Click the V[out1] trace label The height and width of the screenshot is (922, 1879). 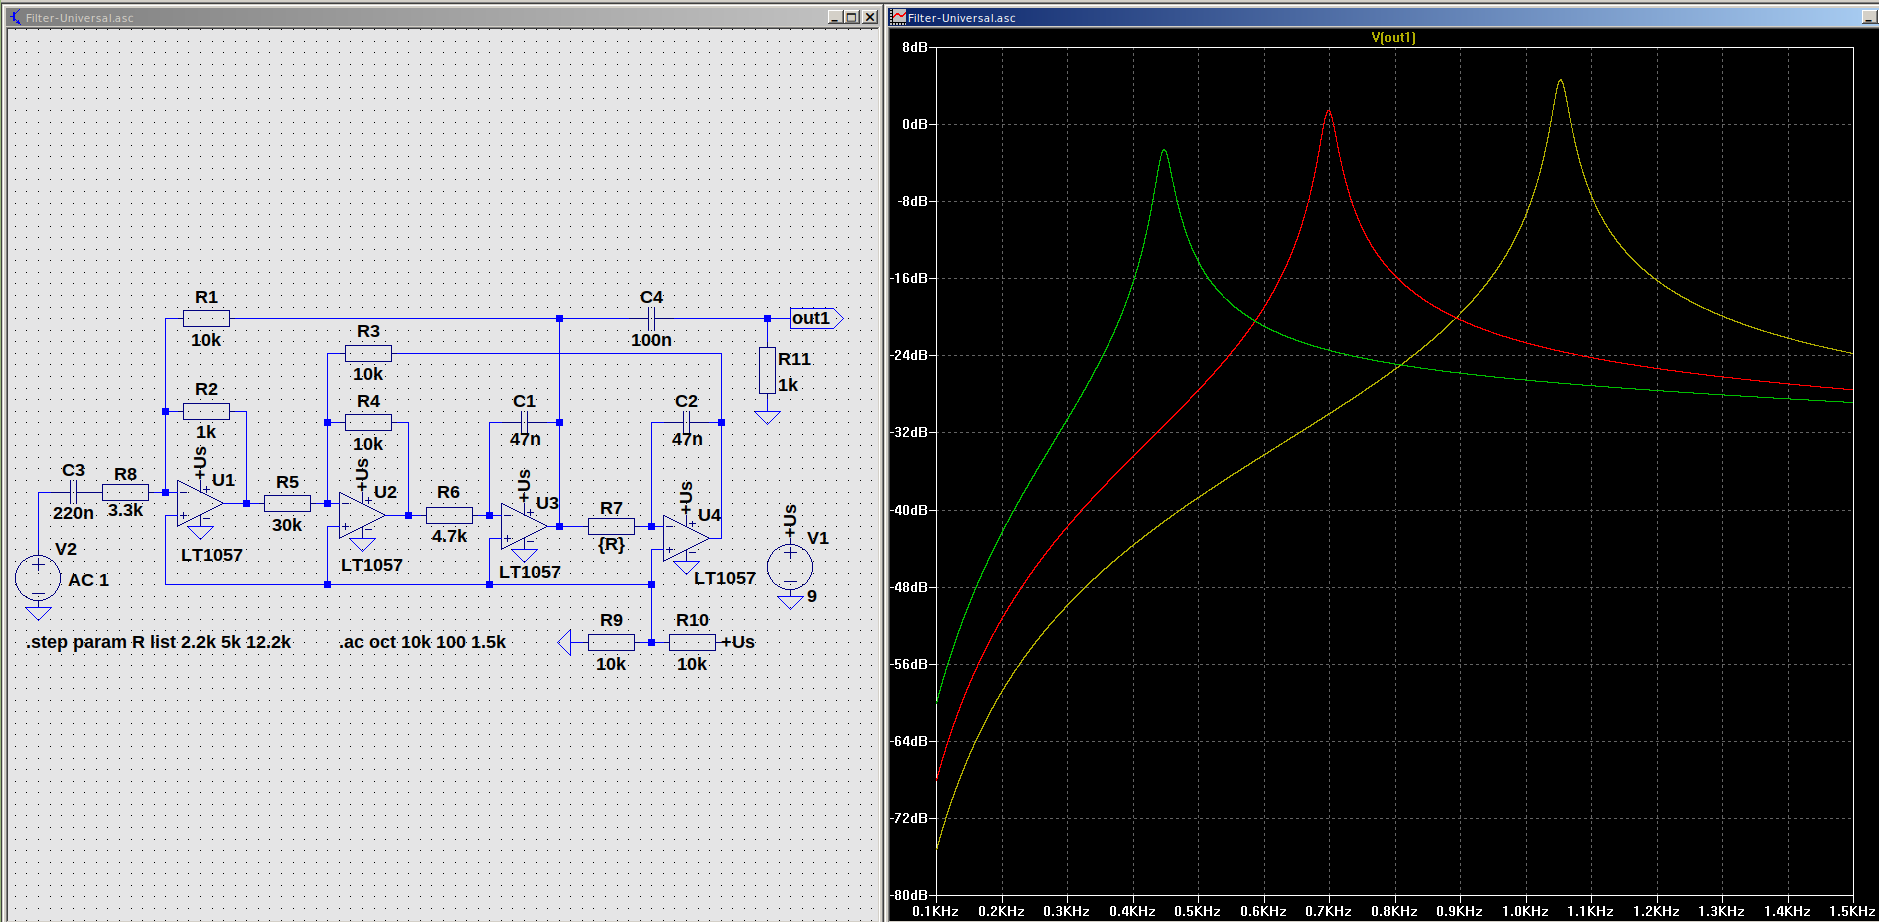coord(1393,38)
